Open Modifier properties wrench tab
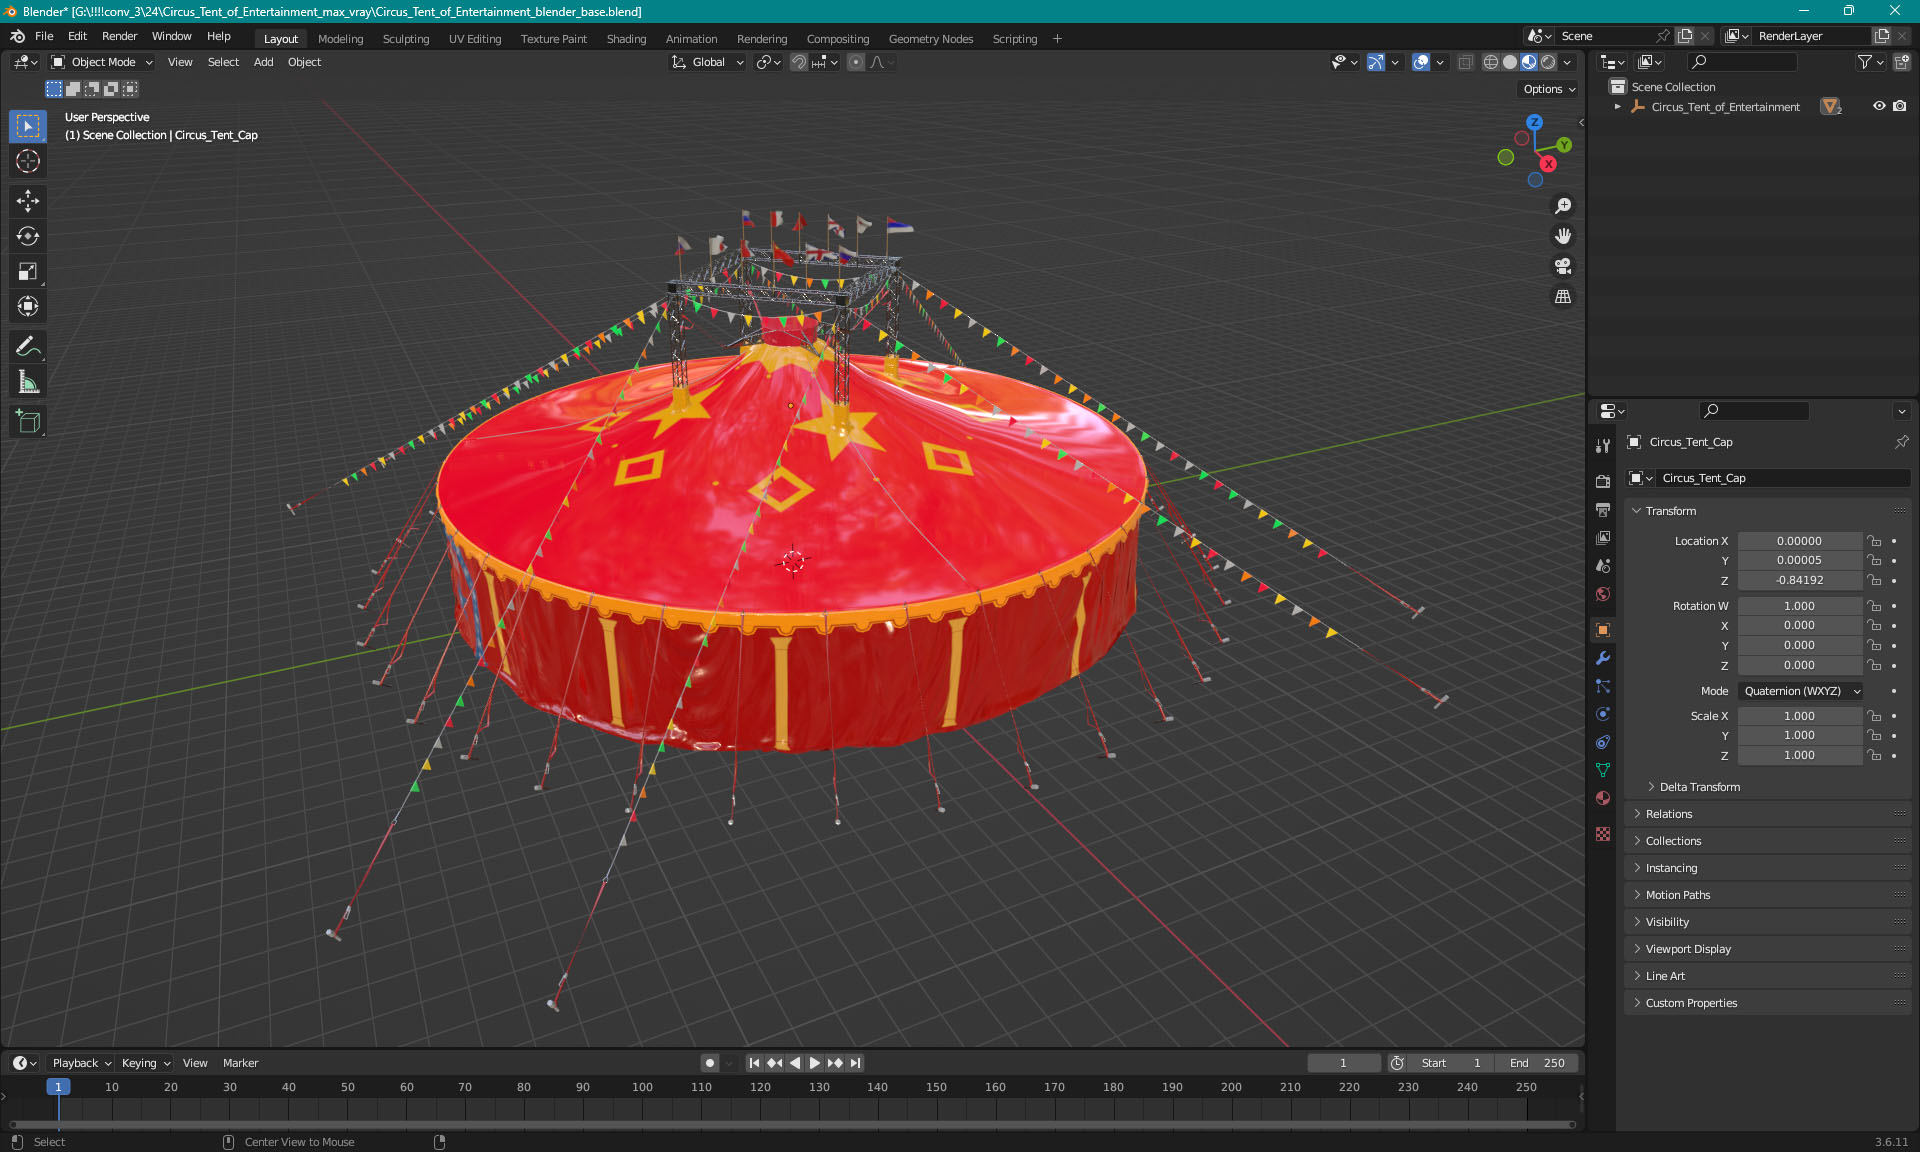 pyautogui.click(x=1603, y=658)
